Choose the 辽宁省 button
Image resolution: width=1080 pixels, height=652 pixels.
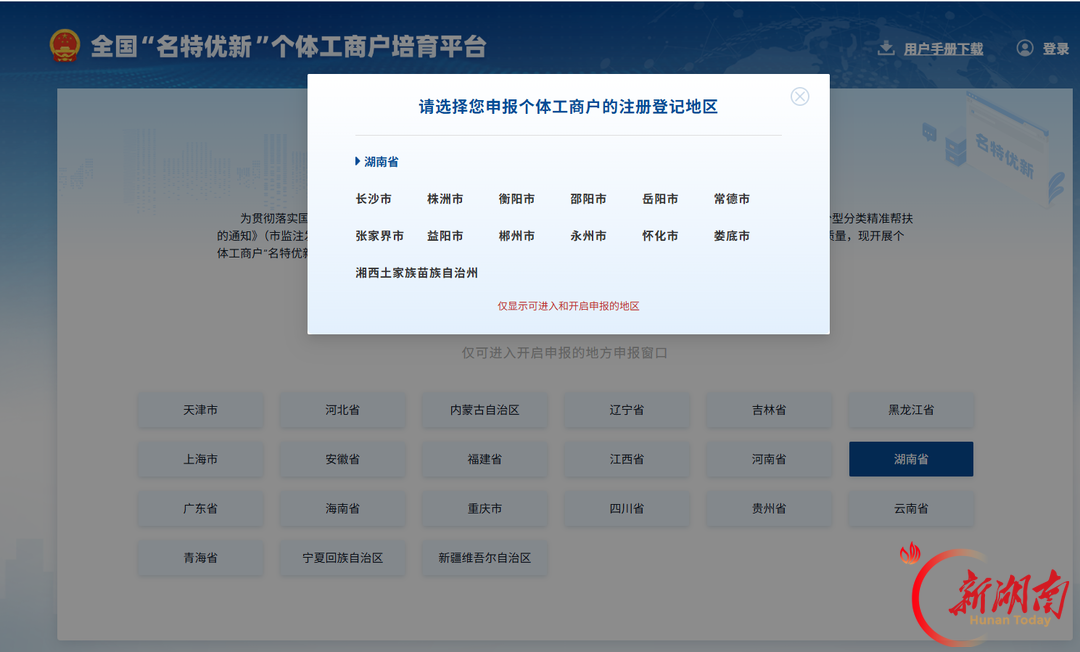(627, 410)
